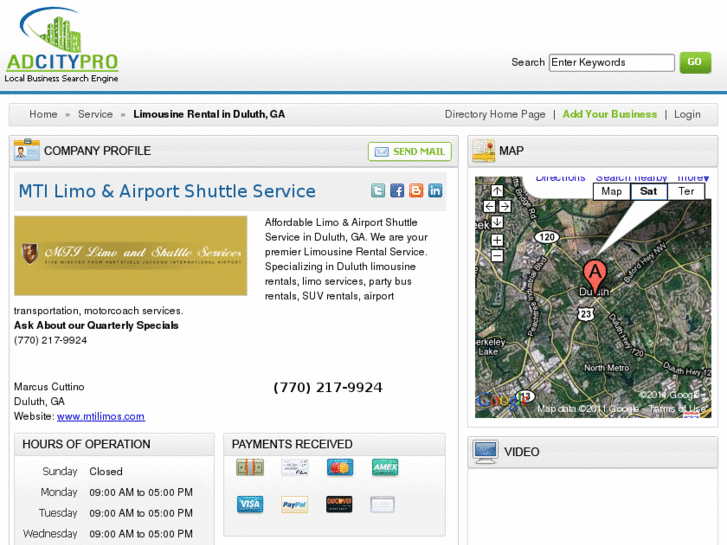Click the check payment icon
This screenshot has height=545, width=727.
coord(295,467)
